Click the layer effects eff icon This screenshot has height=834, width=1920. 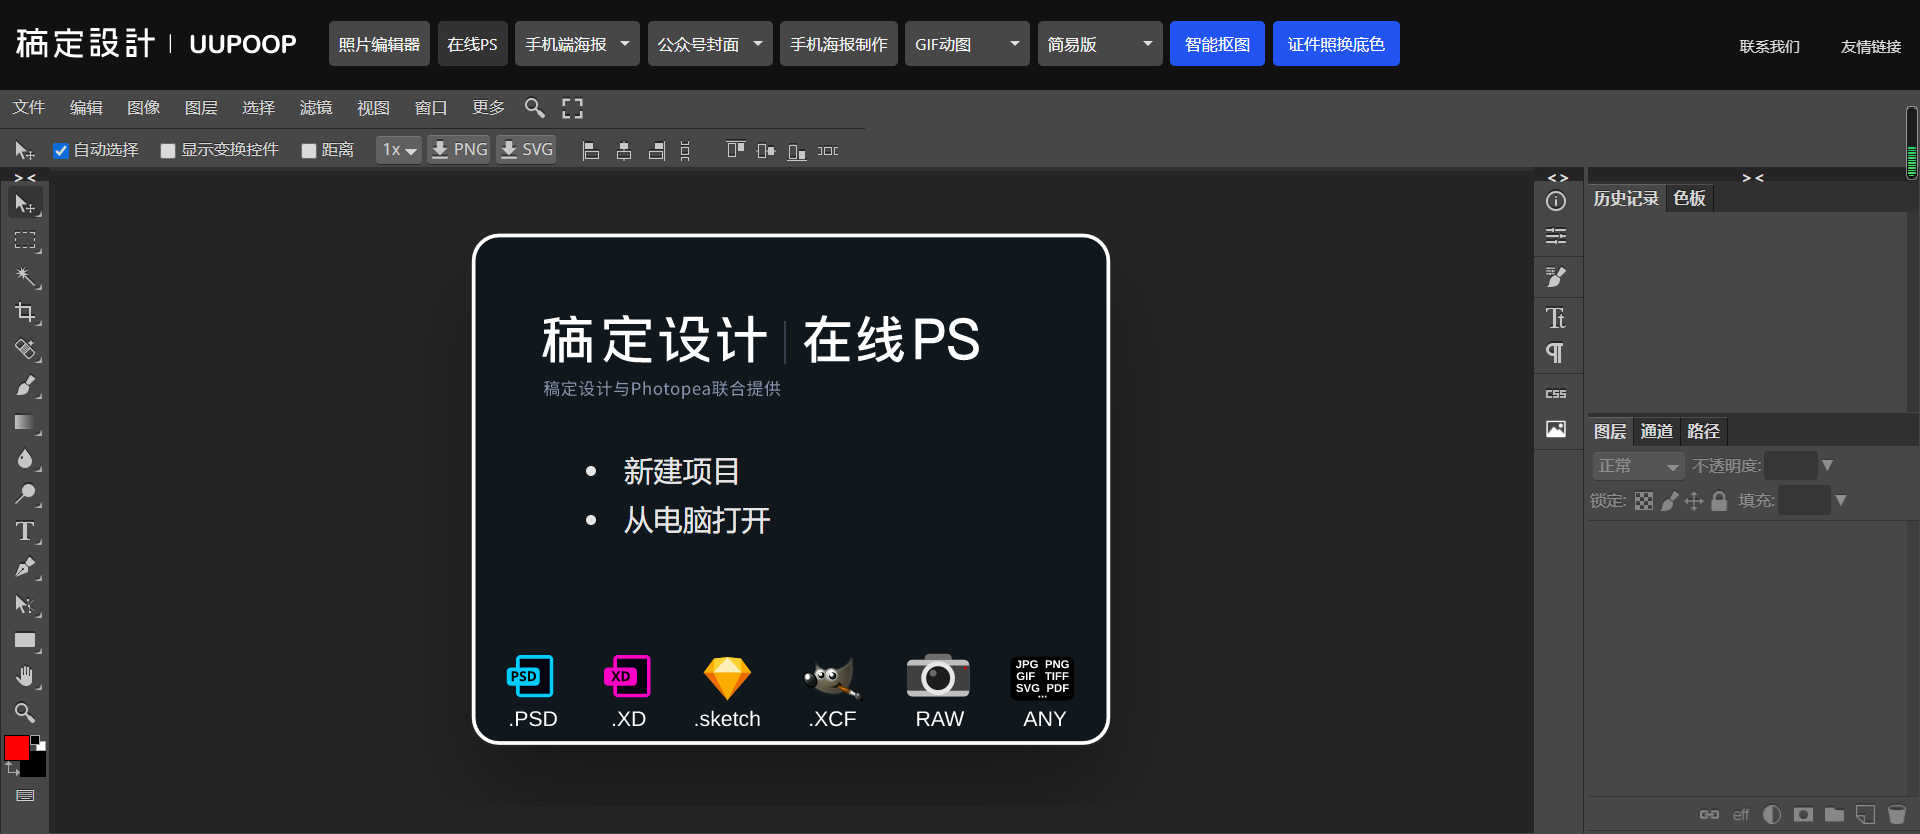(1741, 815)
